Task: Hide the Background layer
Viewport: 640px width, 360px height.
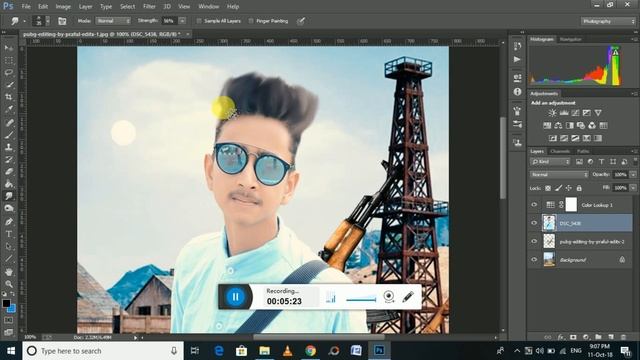Action: 534,260
